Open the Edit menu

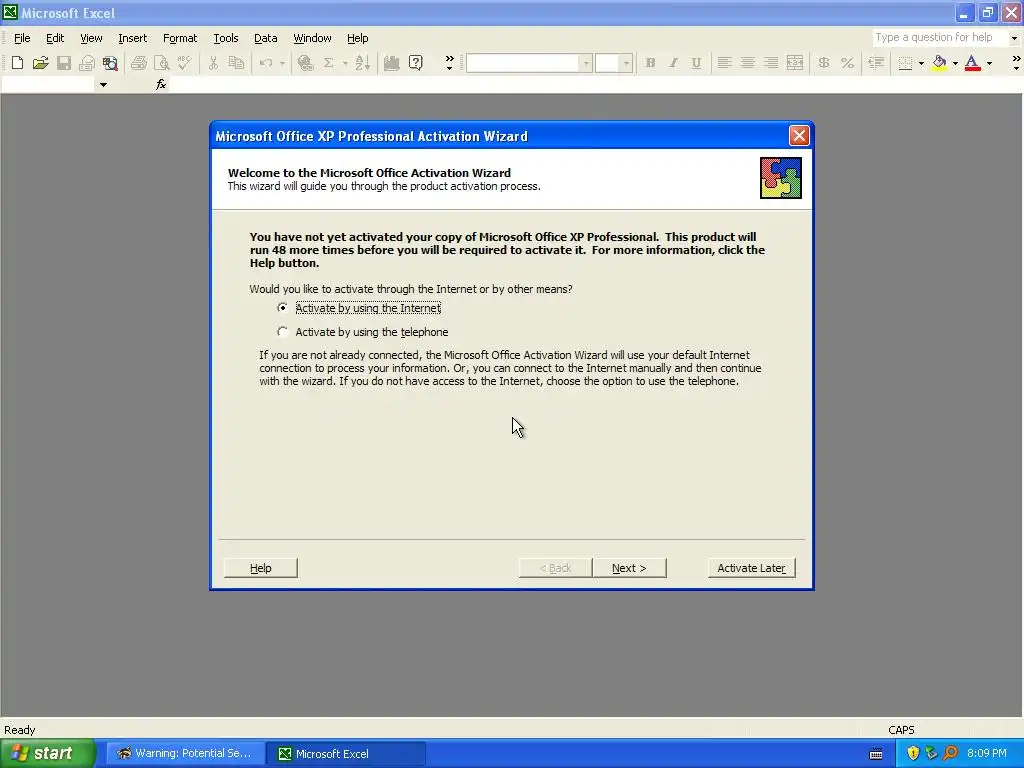click(x=55, y=38)
